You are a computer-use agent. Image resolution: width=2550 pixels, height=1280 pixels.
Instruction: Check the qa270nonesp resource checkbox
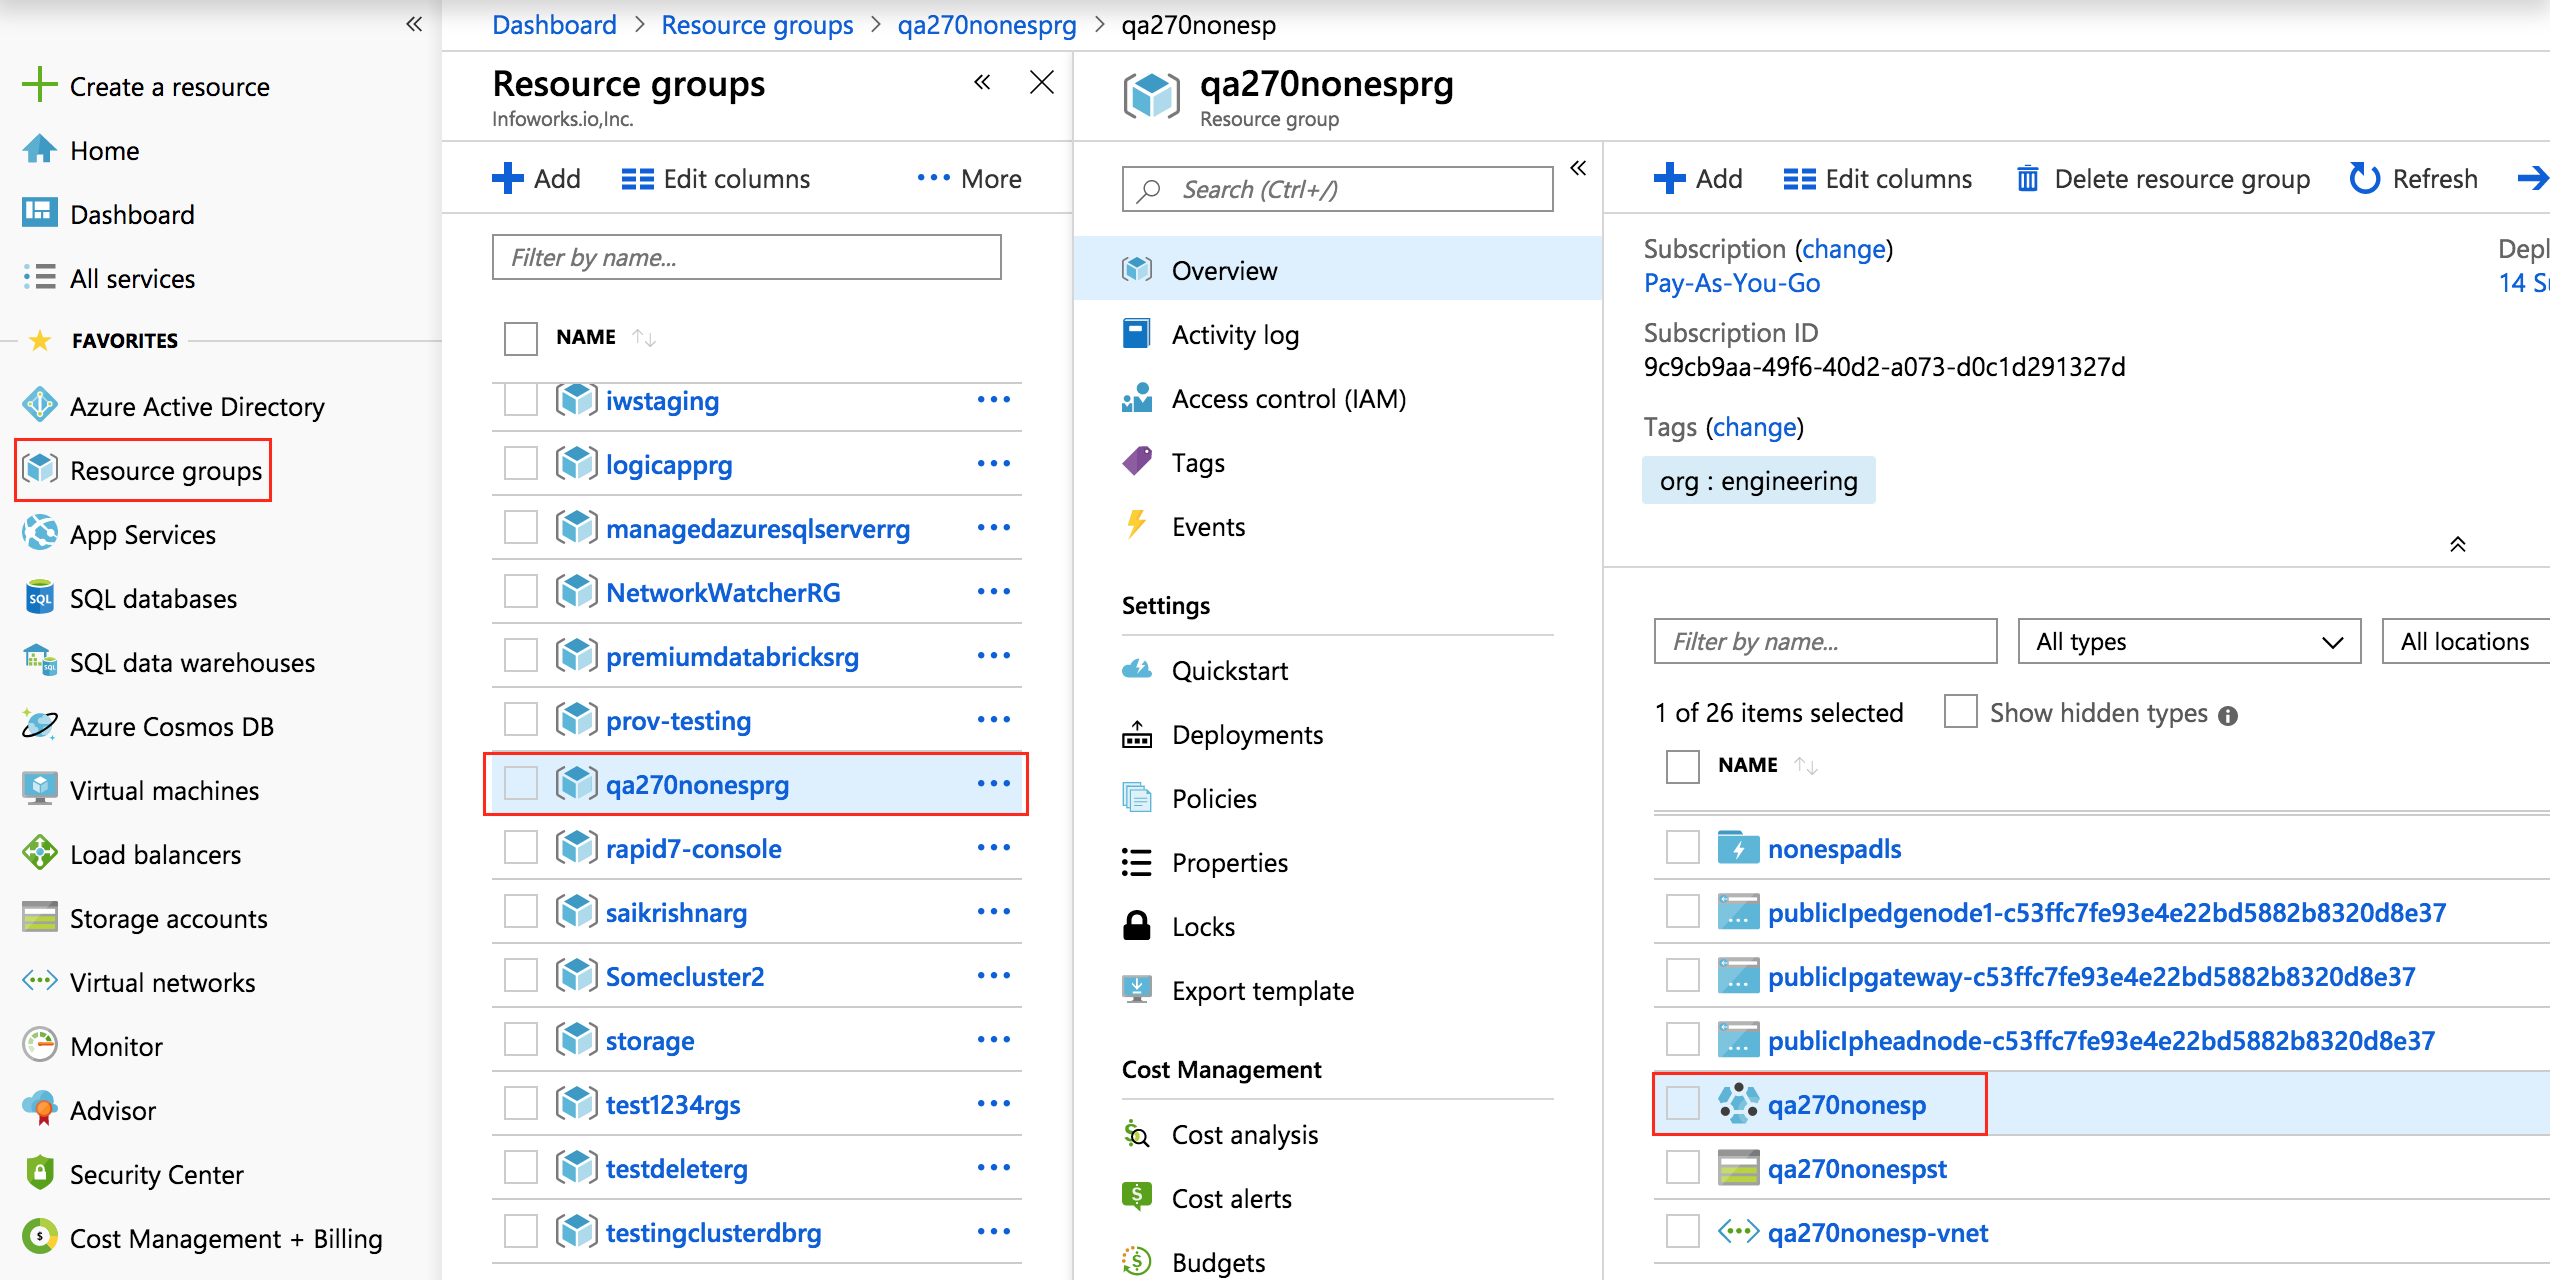1683,1104
